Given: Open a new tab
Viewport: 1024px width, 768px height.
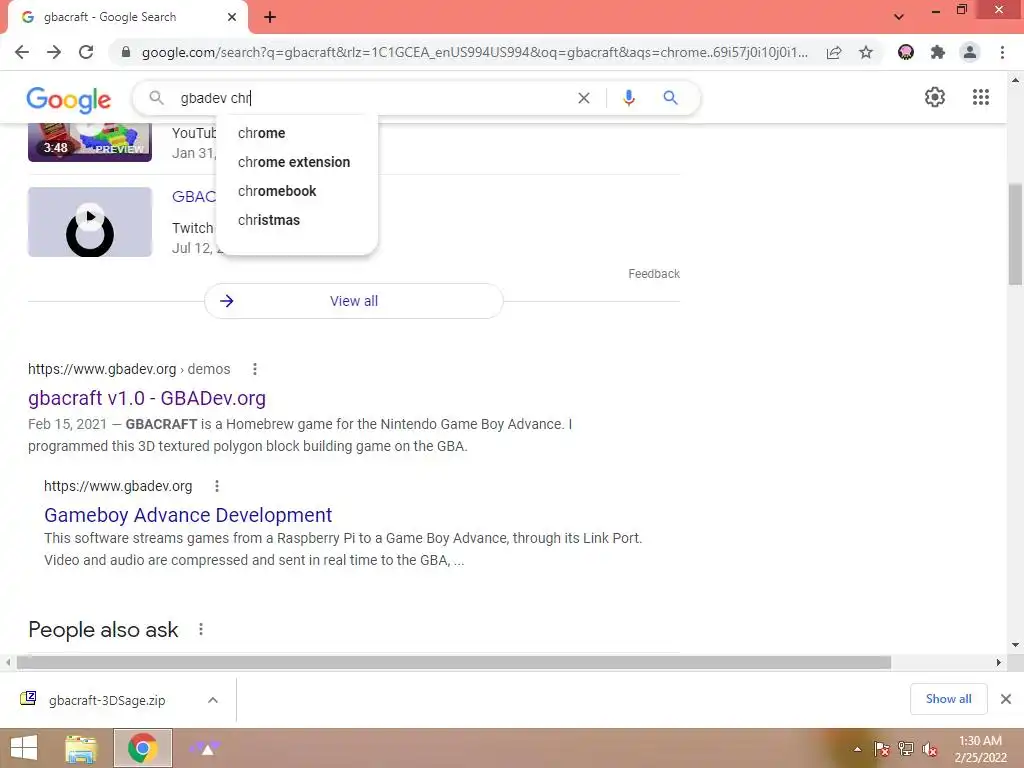Looking at the screenshot, I should (x=270, y=17).
